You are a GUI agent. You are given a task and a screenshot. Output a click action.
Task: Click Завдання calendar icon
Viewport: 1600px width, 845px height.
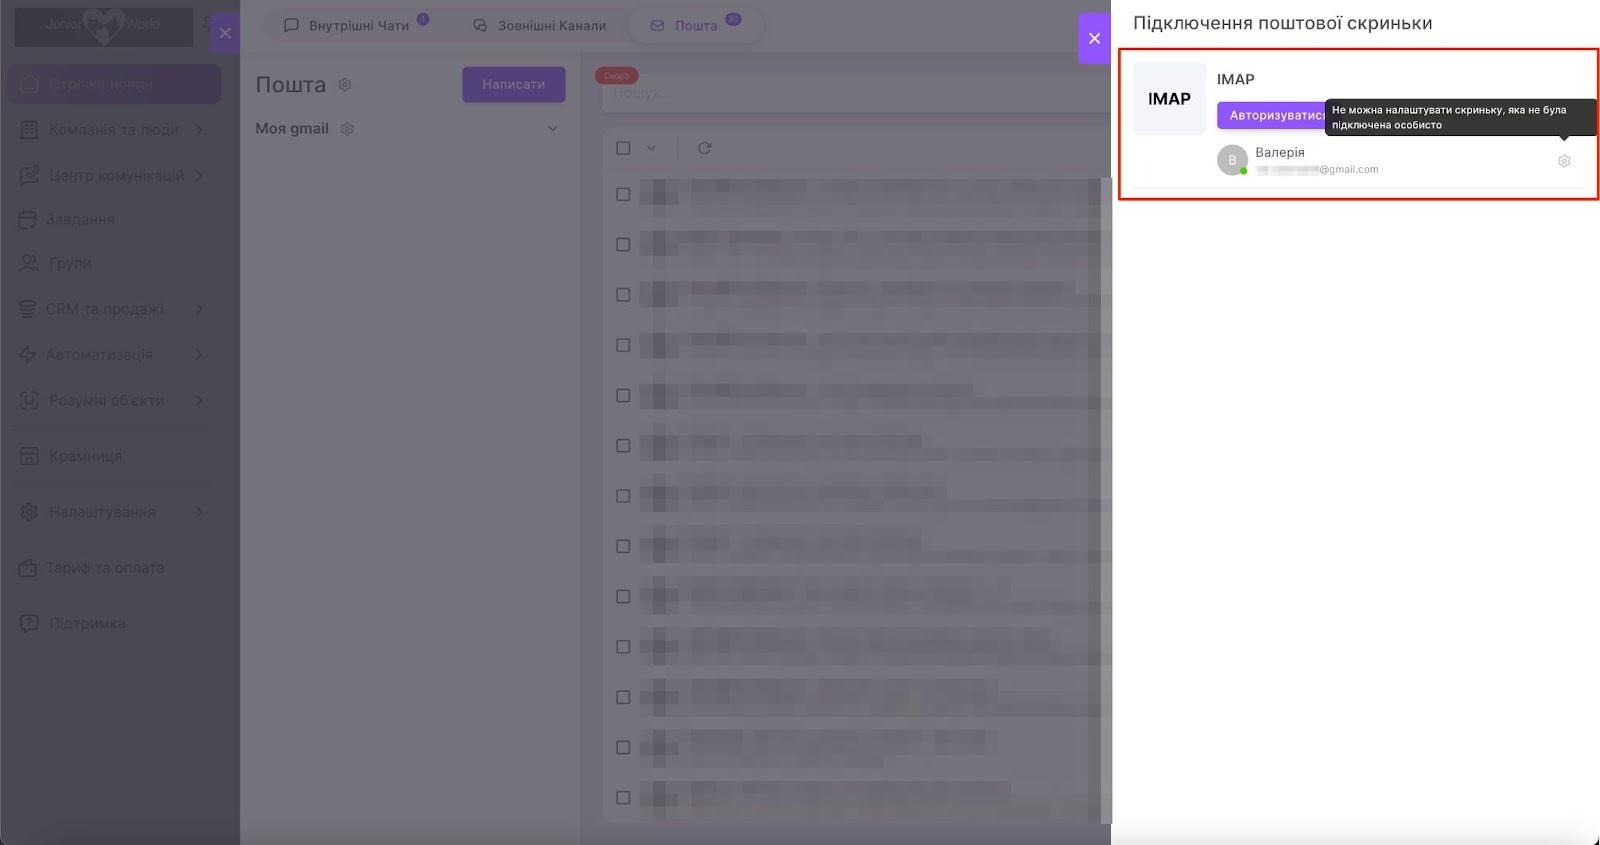pyautogui.click(x=28, y=219)
